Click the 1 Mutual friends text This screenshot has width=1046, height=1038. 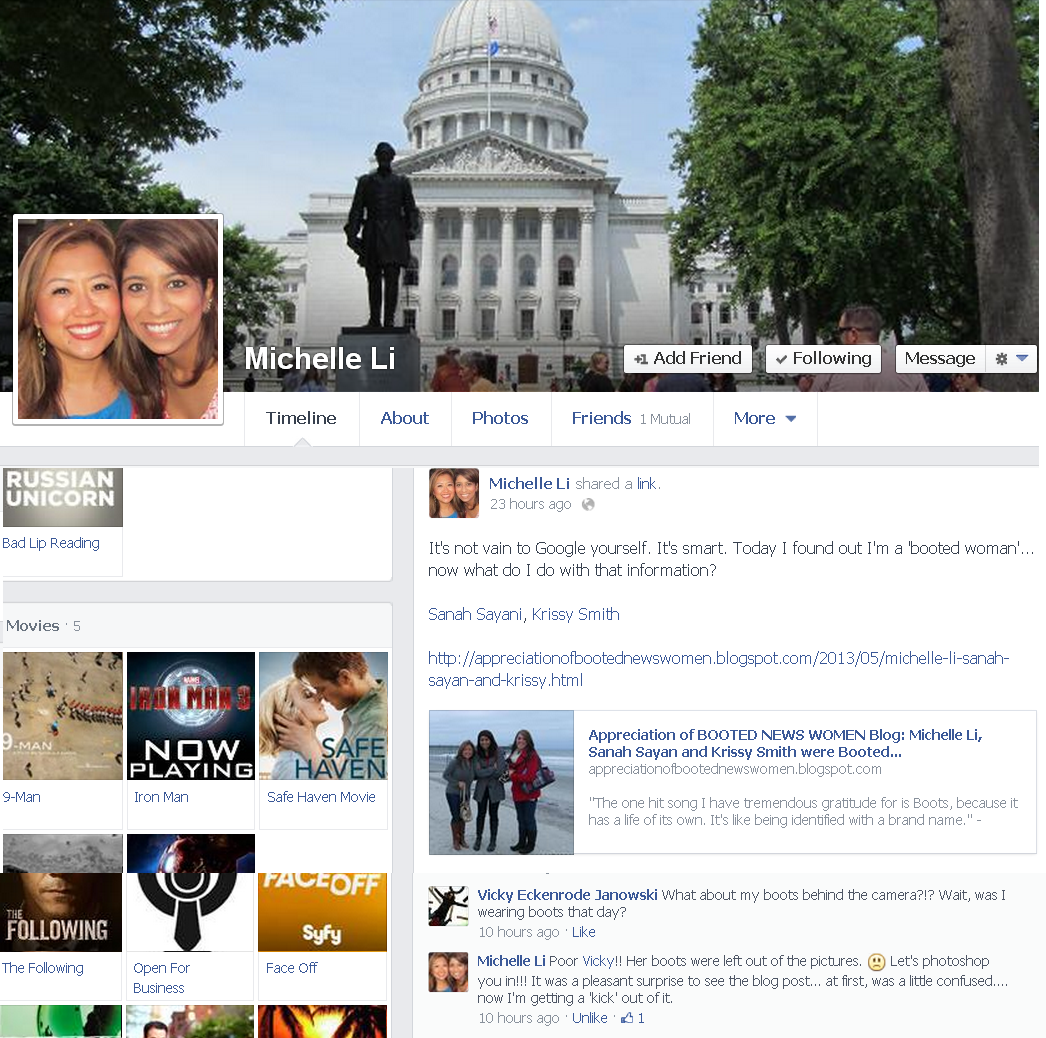[x=665, y=419]
